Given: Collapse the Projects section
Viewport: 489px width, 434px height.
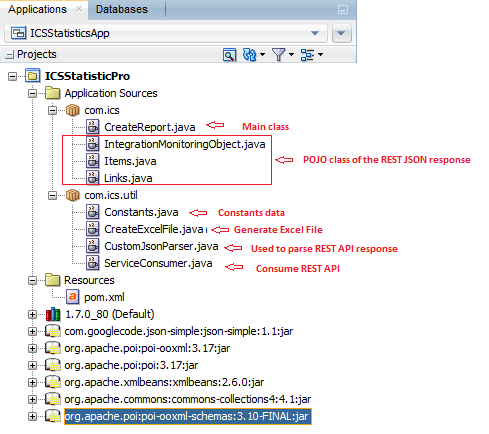Looking at the screenshot, I should tap(10, 54).
